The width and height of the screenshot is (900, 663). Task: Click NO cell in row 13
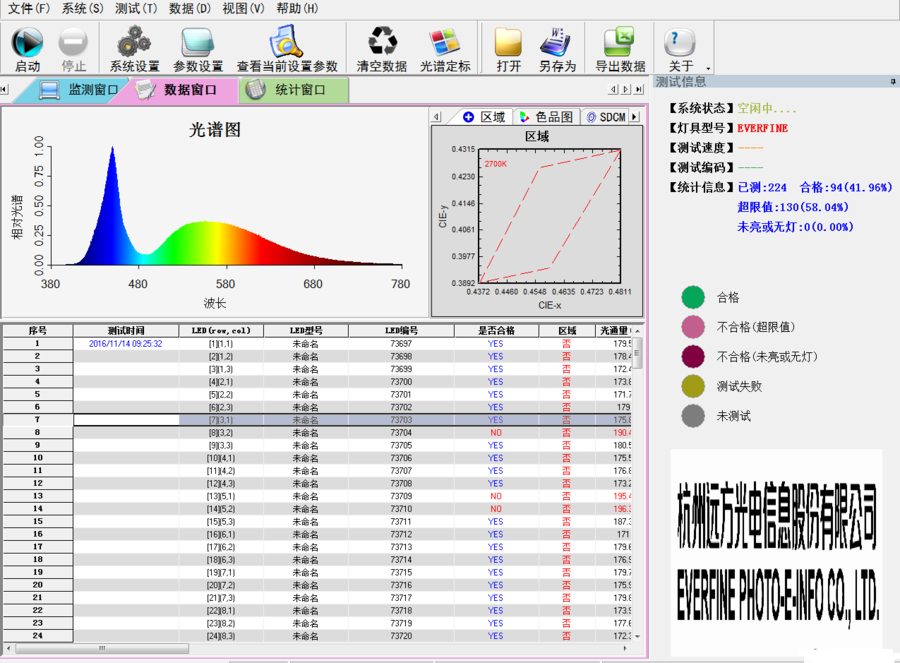(x=496, y=496)
